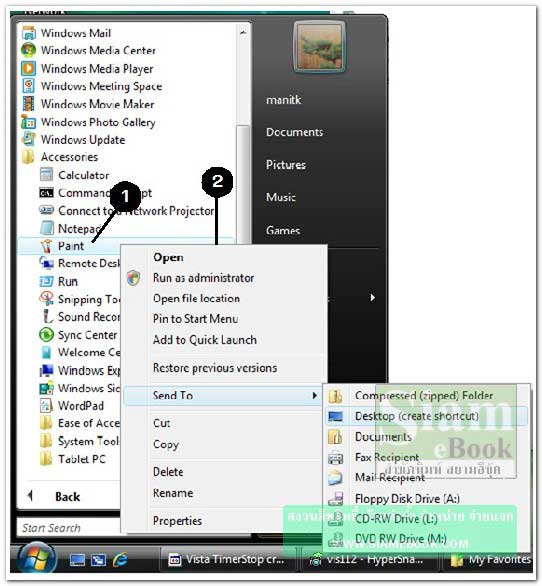Select Desktop (create shortcut)

point(416,416)
